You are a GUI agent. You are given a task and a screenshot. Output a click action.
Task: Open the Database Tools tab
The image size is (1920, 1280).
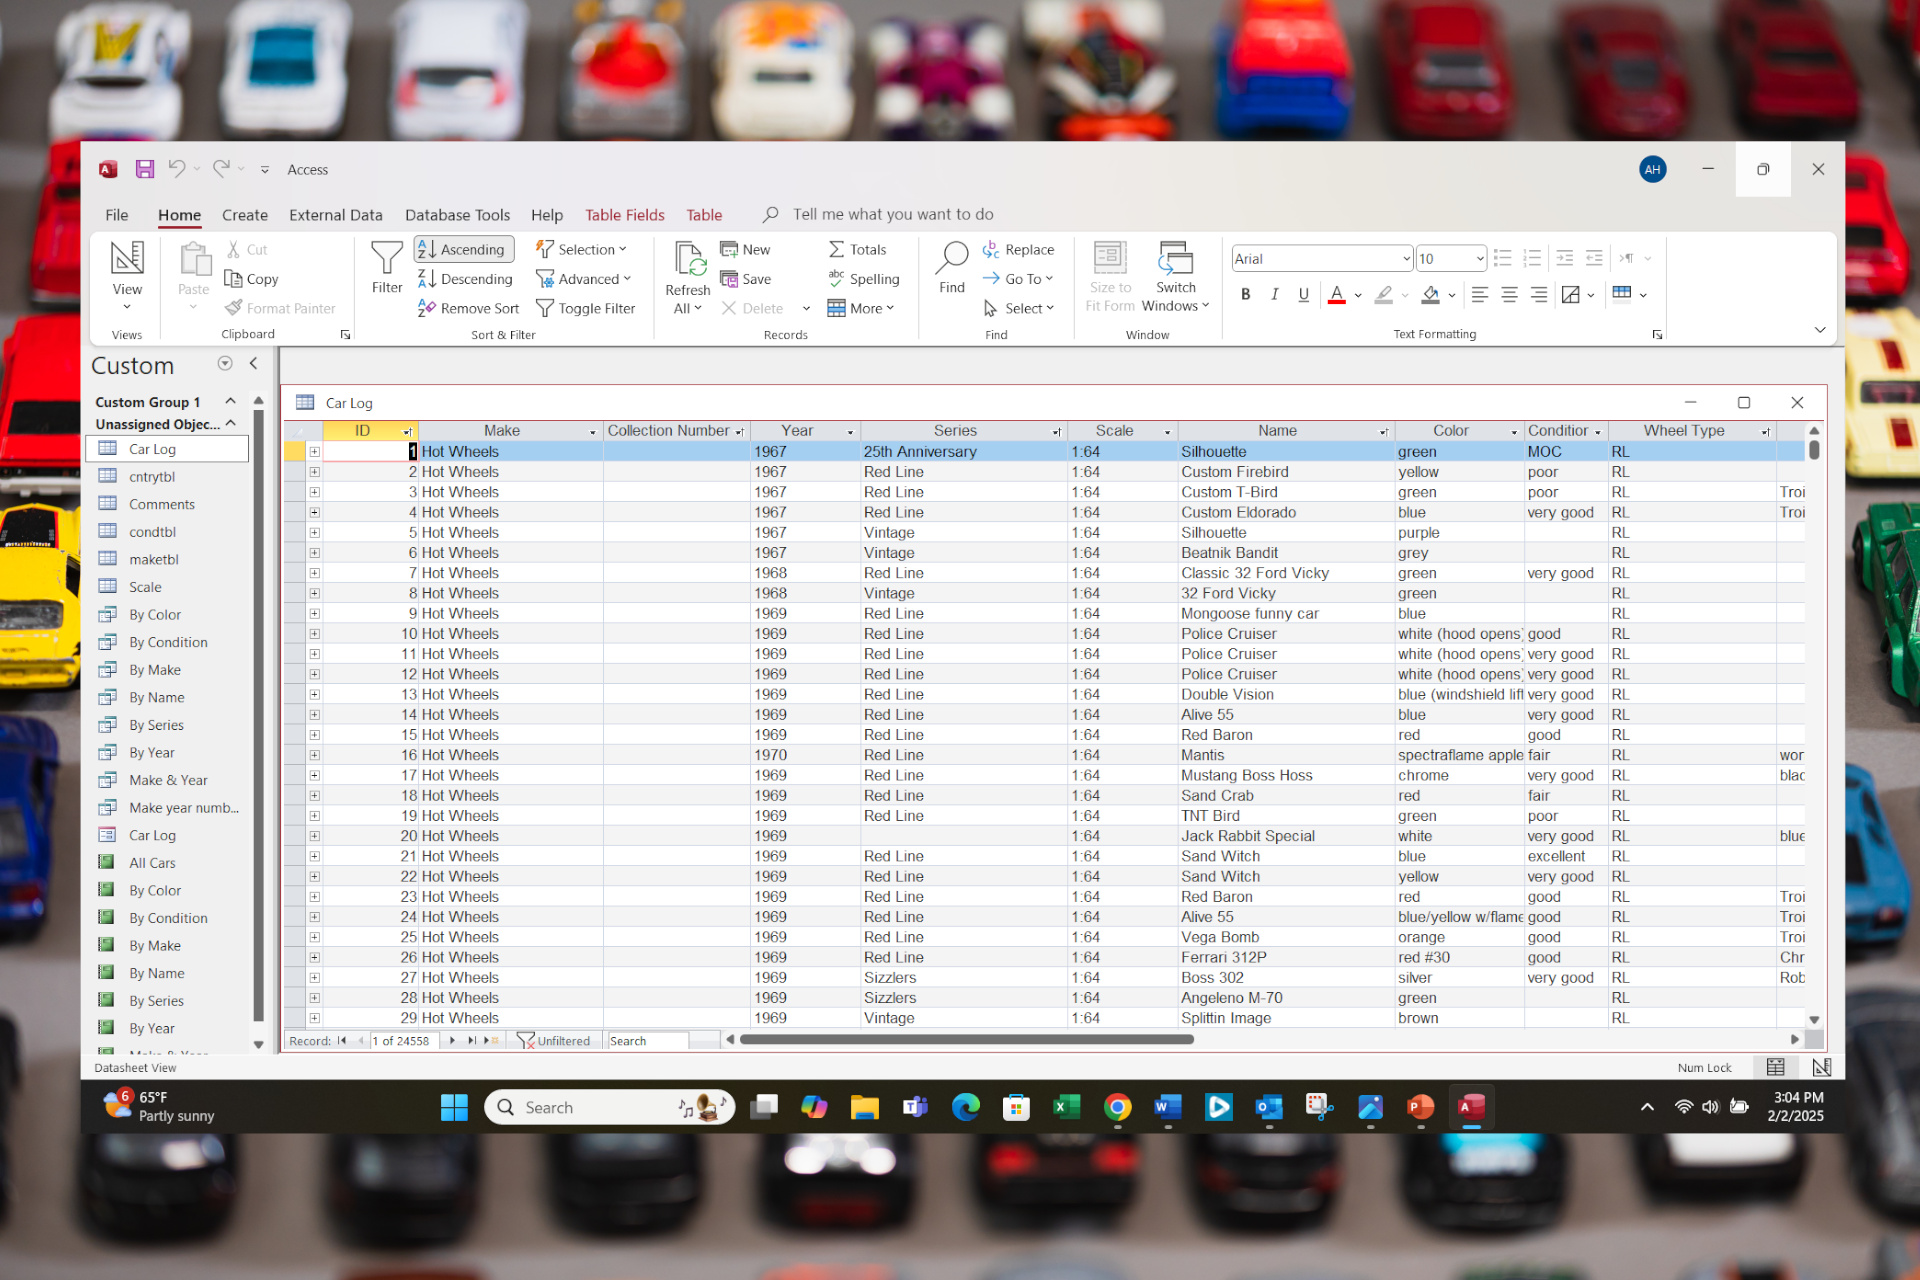click(x=457, y=215)
